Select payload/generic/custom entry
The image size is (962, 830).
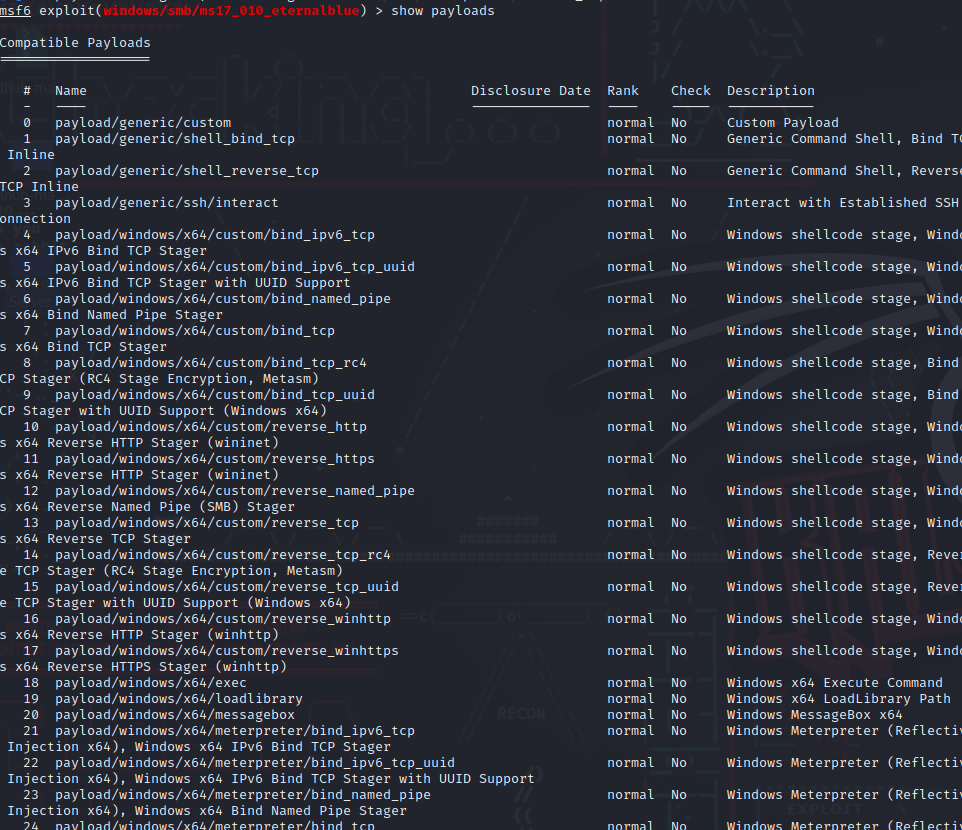(x=143, y=123)
